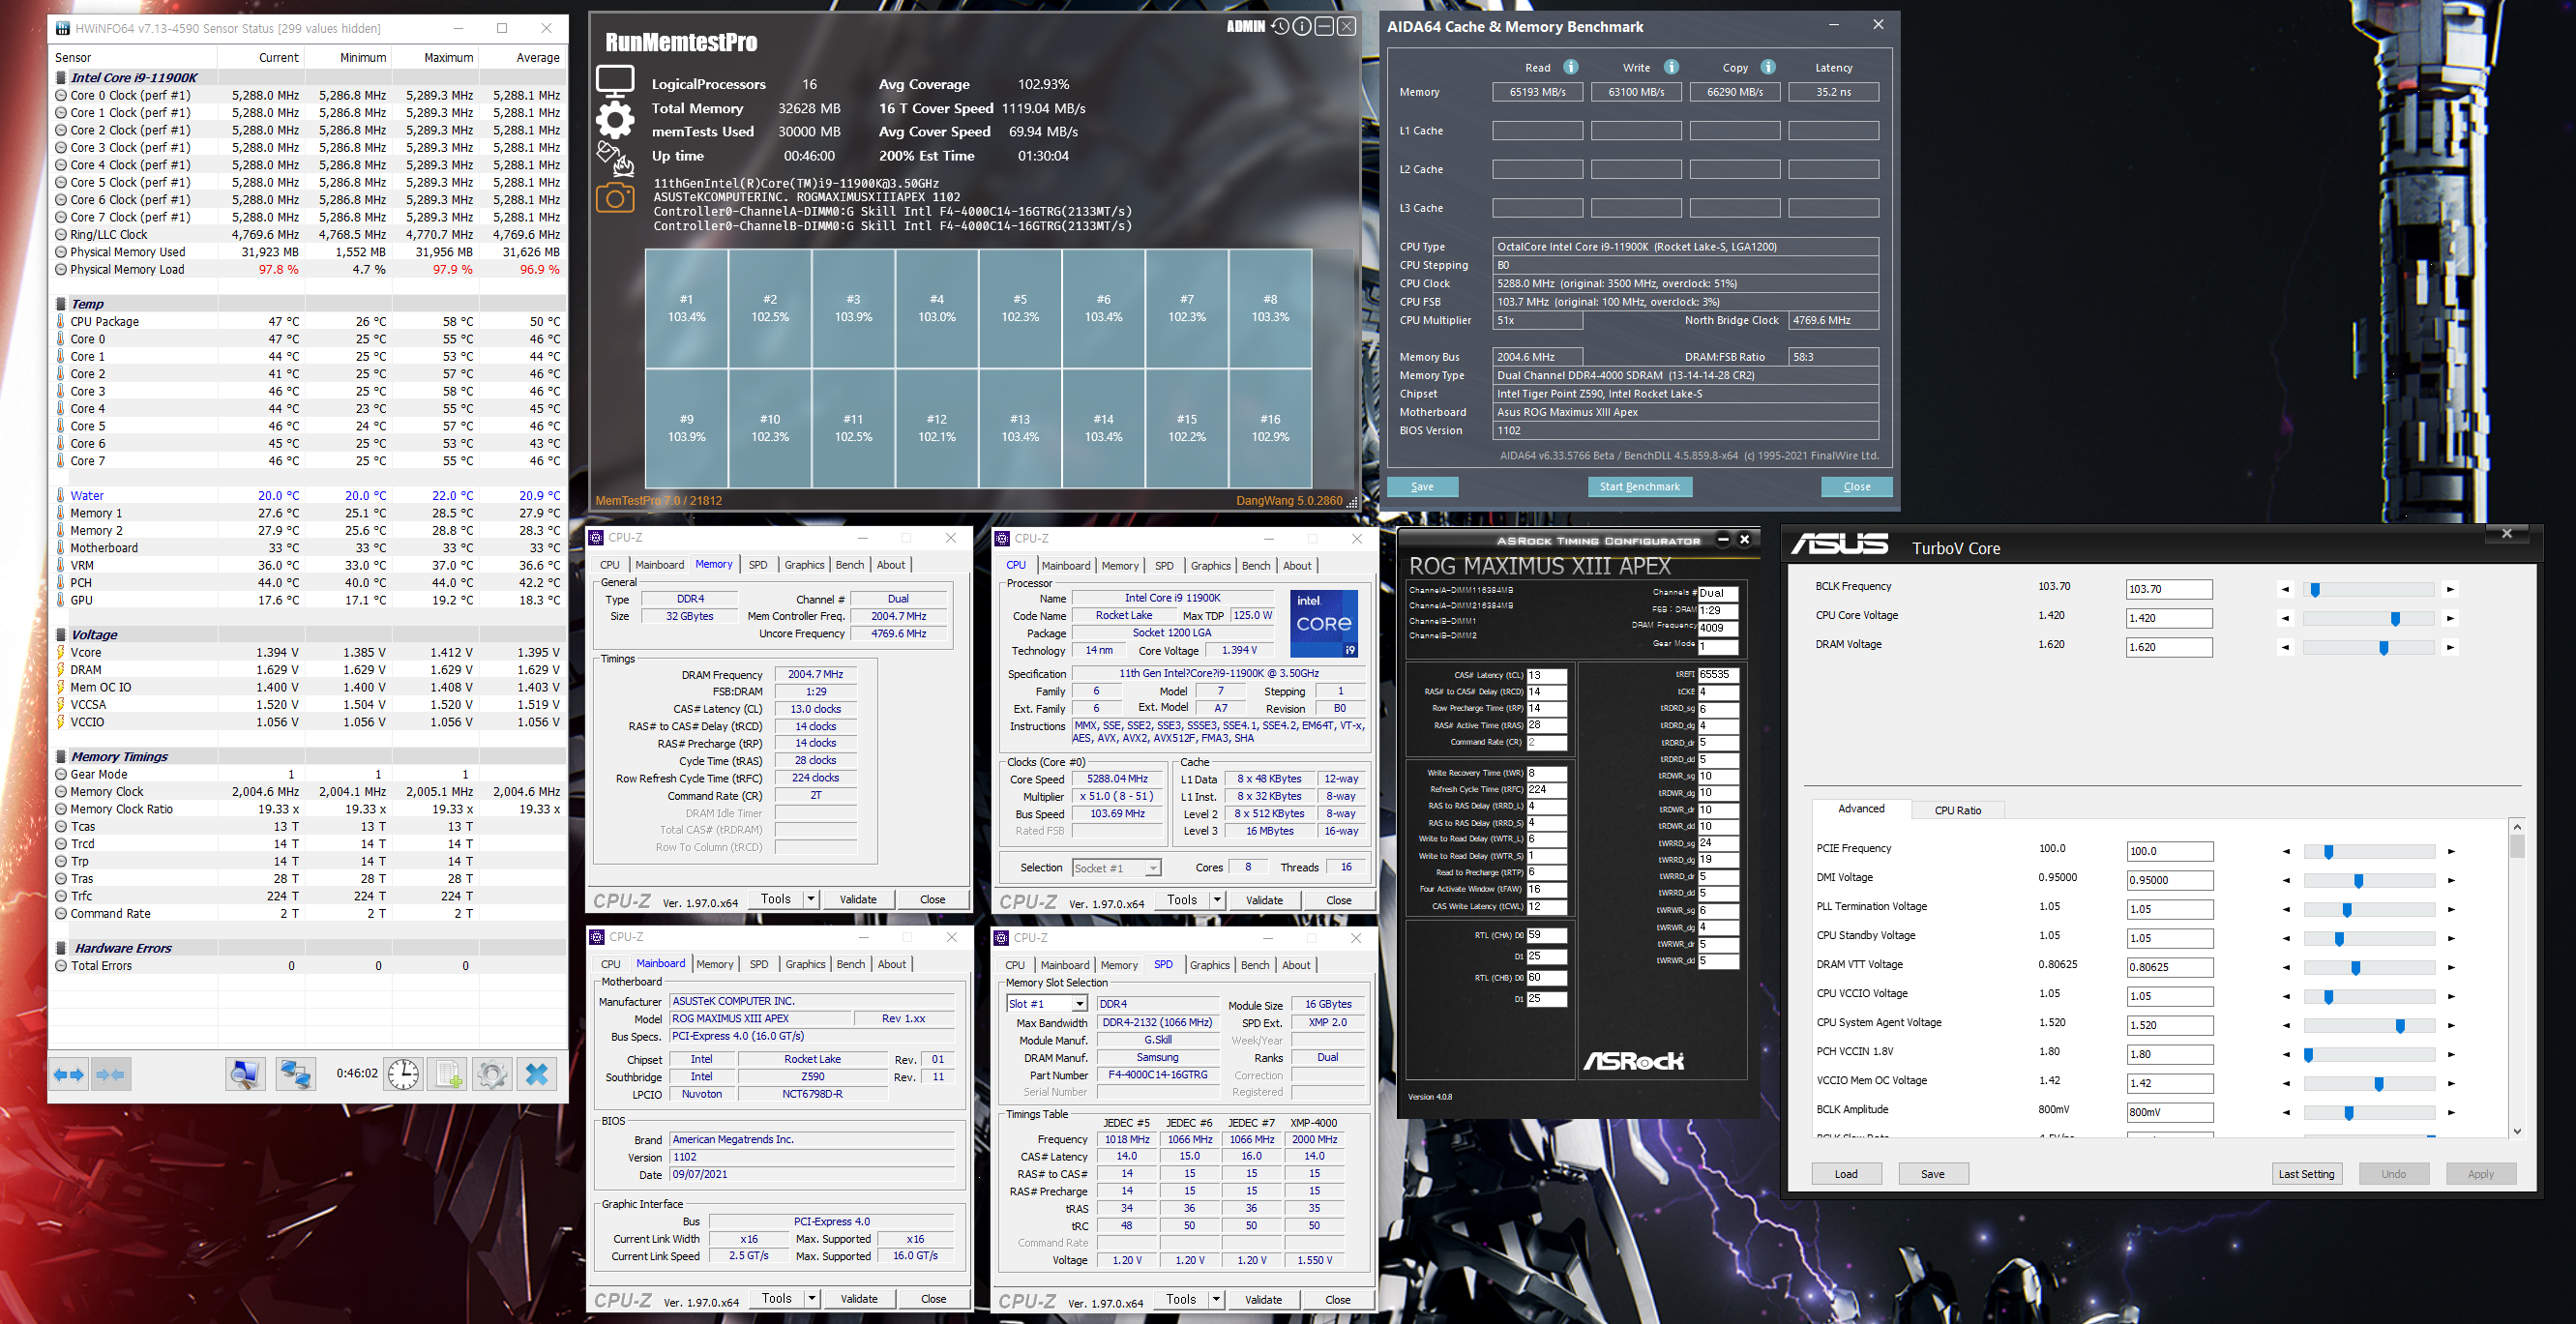Click the RunMemtestPro camera screenshot icon
Image resolution: width=2576 pixels, height=1324 pixels.
point(614,198)
